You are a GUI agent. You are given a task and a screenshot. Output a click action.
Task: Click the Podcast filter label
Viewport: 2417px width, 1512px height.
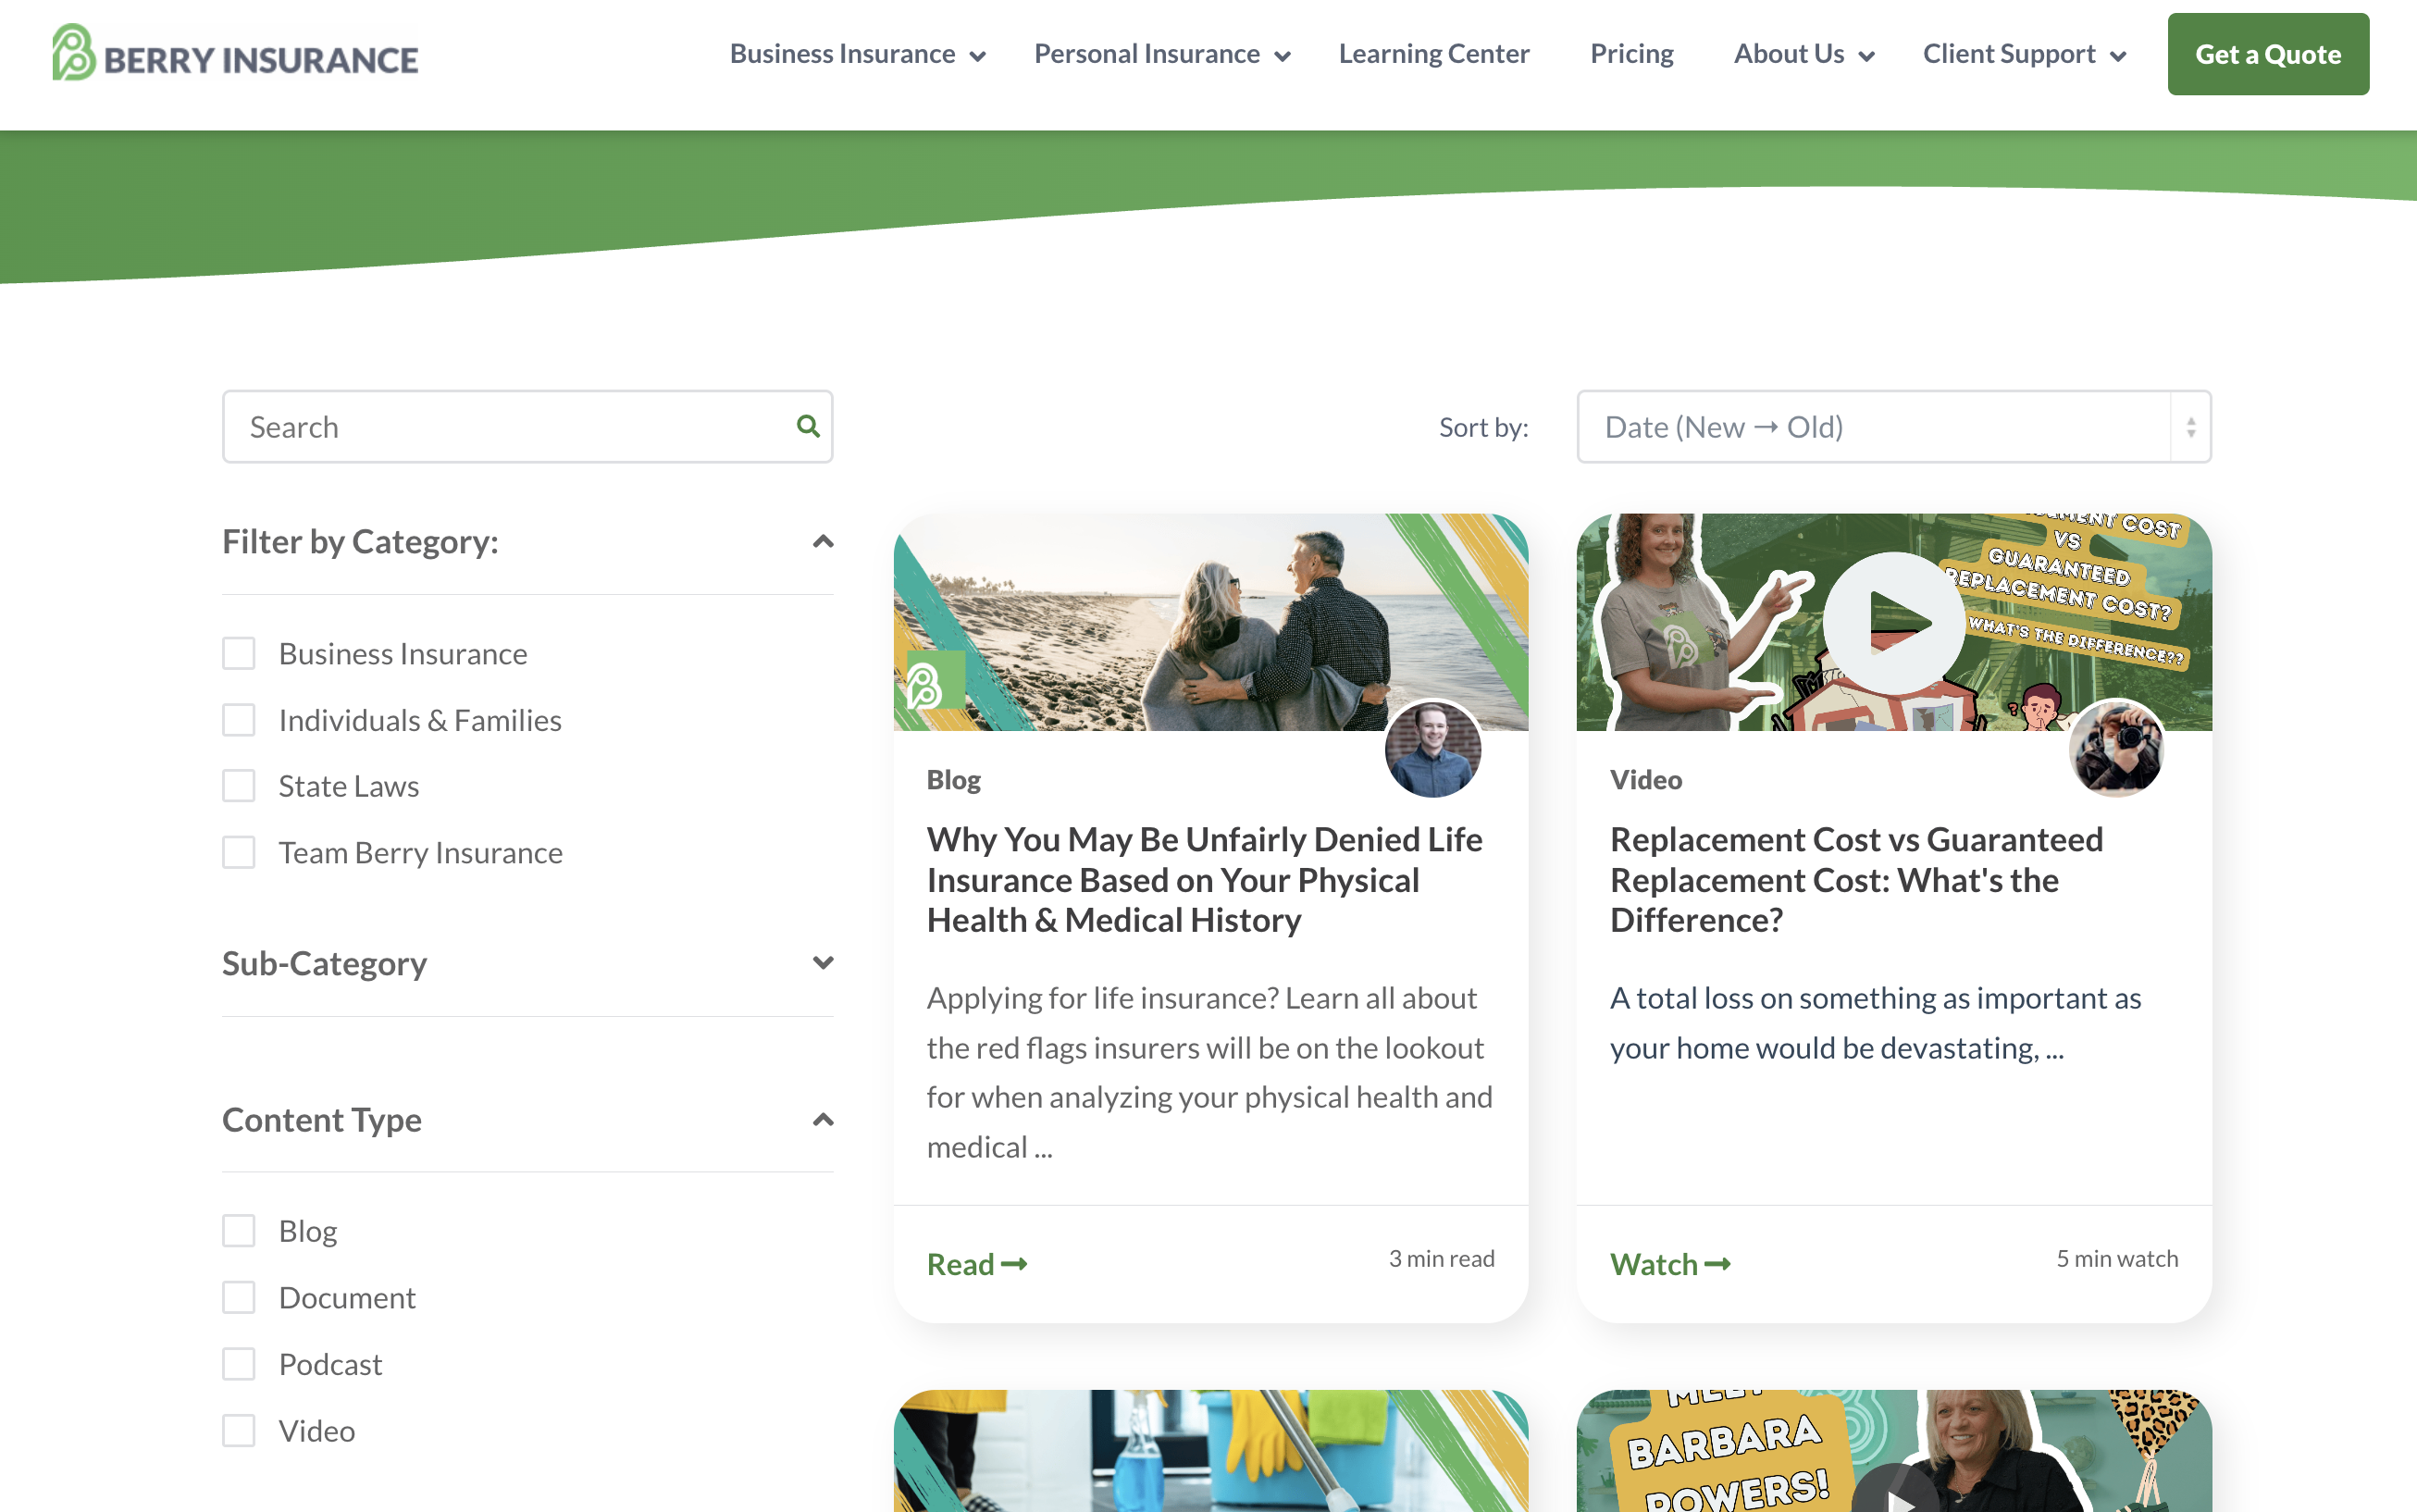tap(330, 1364)
